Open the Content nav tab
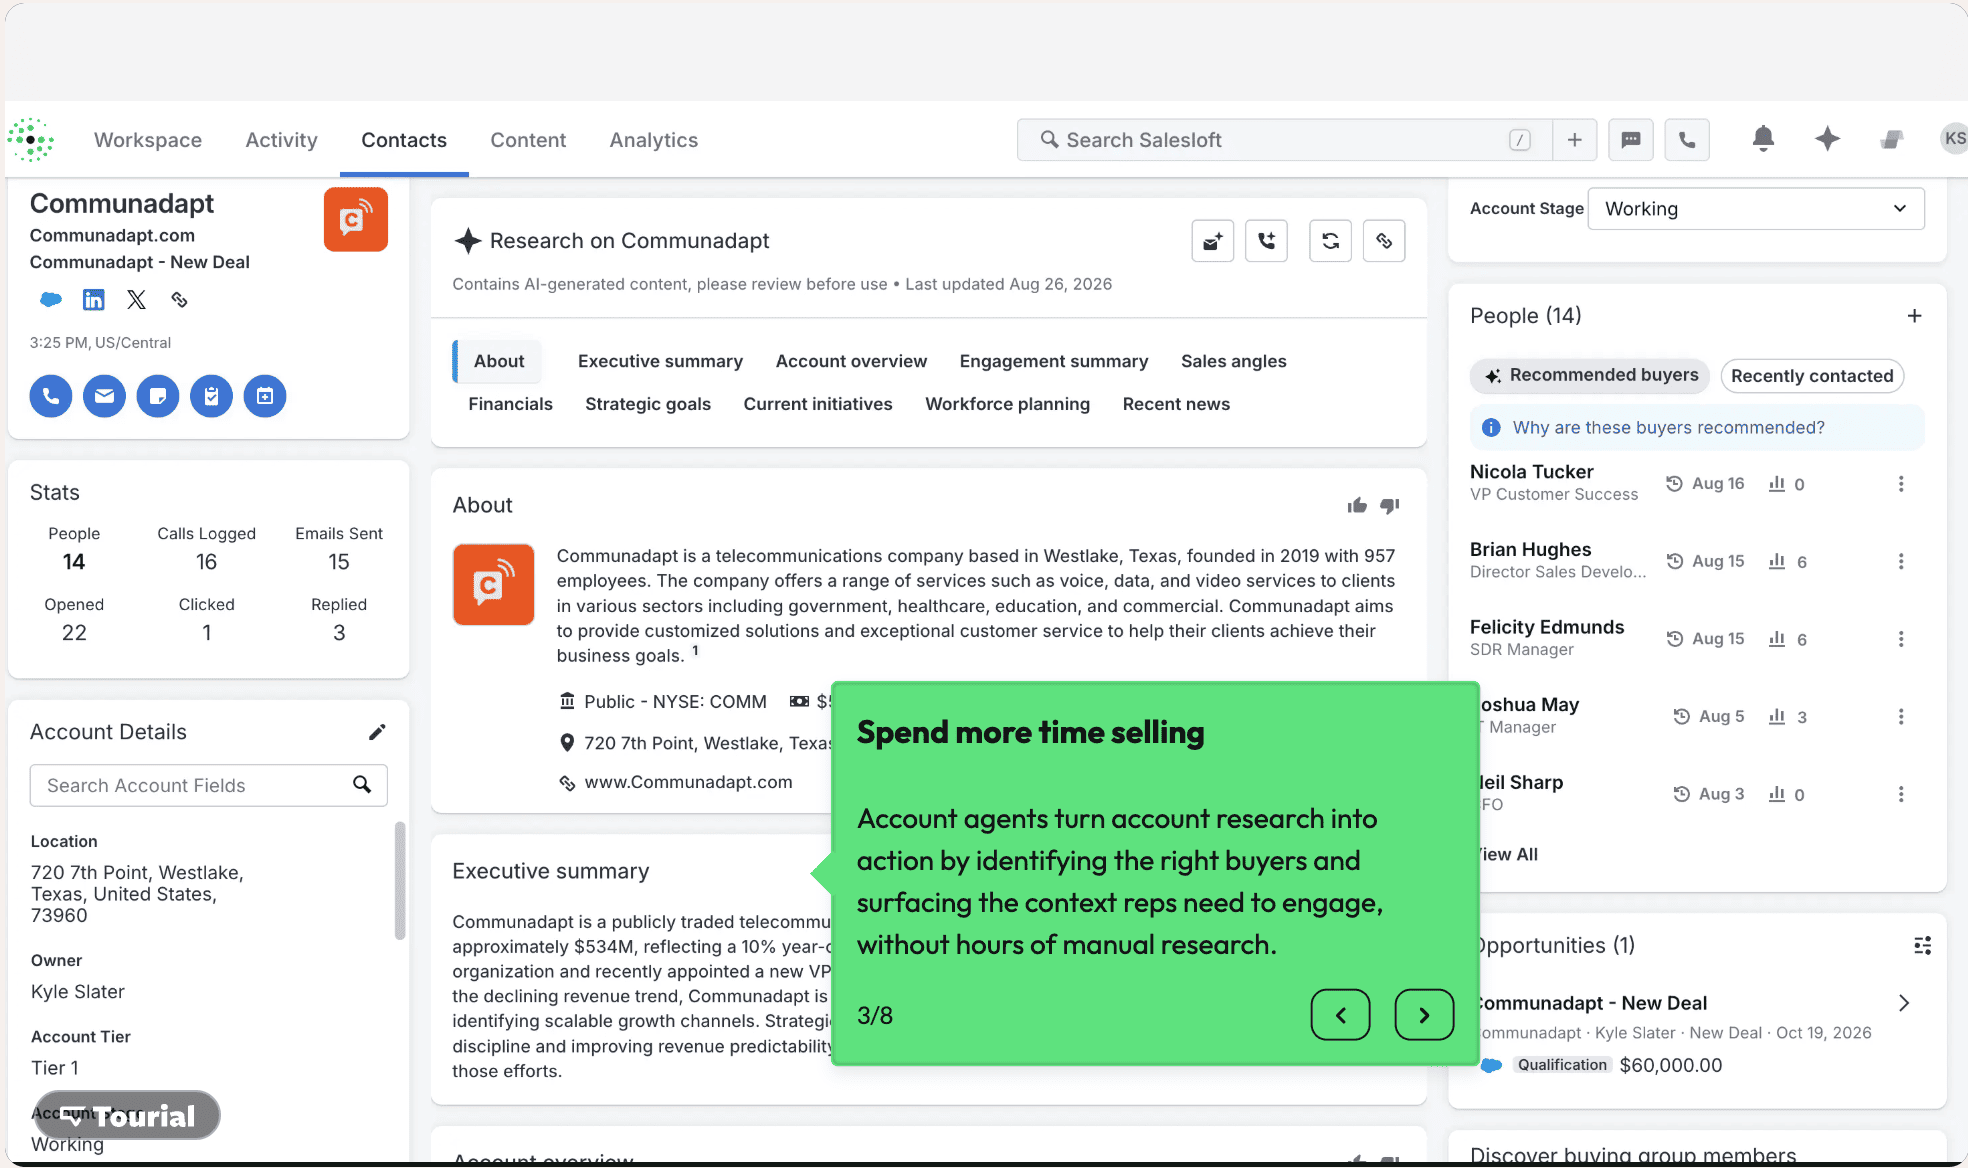The image size is (1968, 1168). coord(528,140)
